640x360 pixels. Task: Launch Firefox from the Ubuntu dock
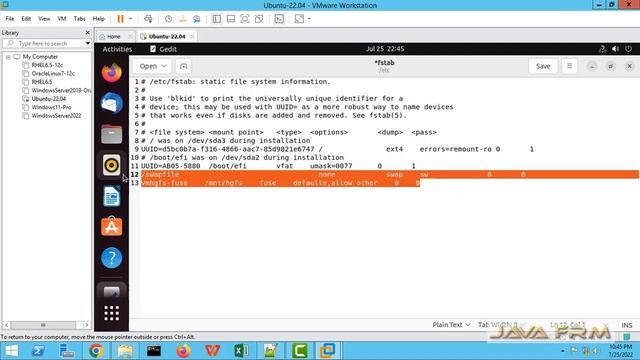(111, 73)
